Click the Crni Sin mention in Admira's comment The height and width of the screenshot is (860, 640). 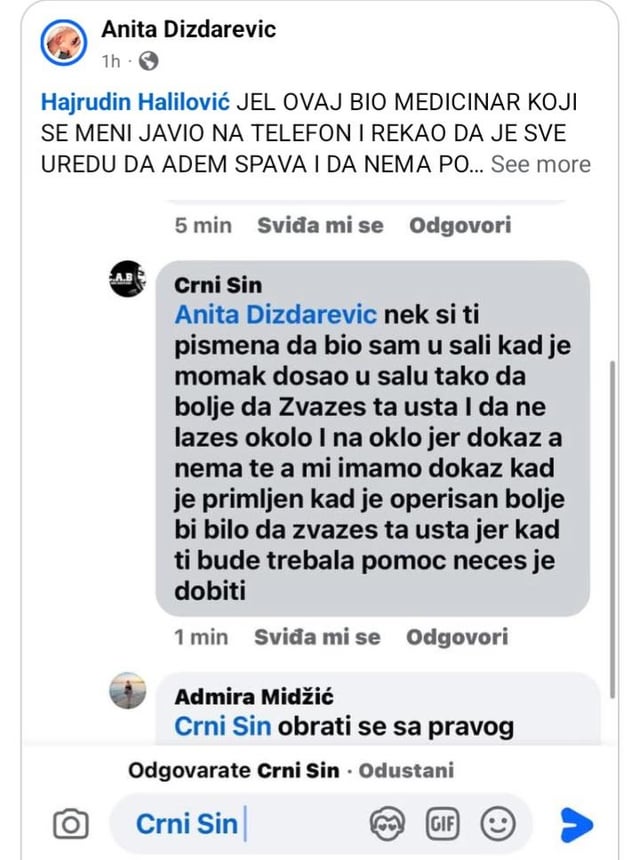pyautogui.click(x=223, y=727)
